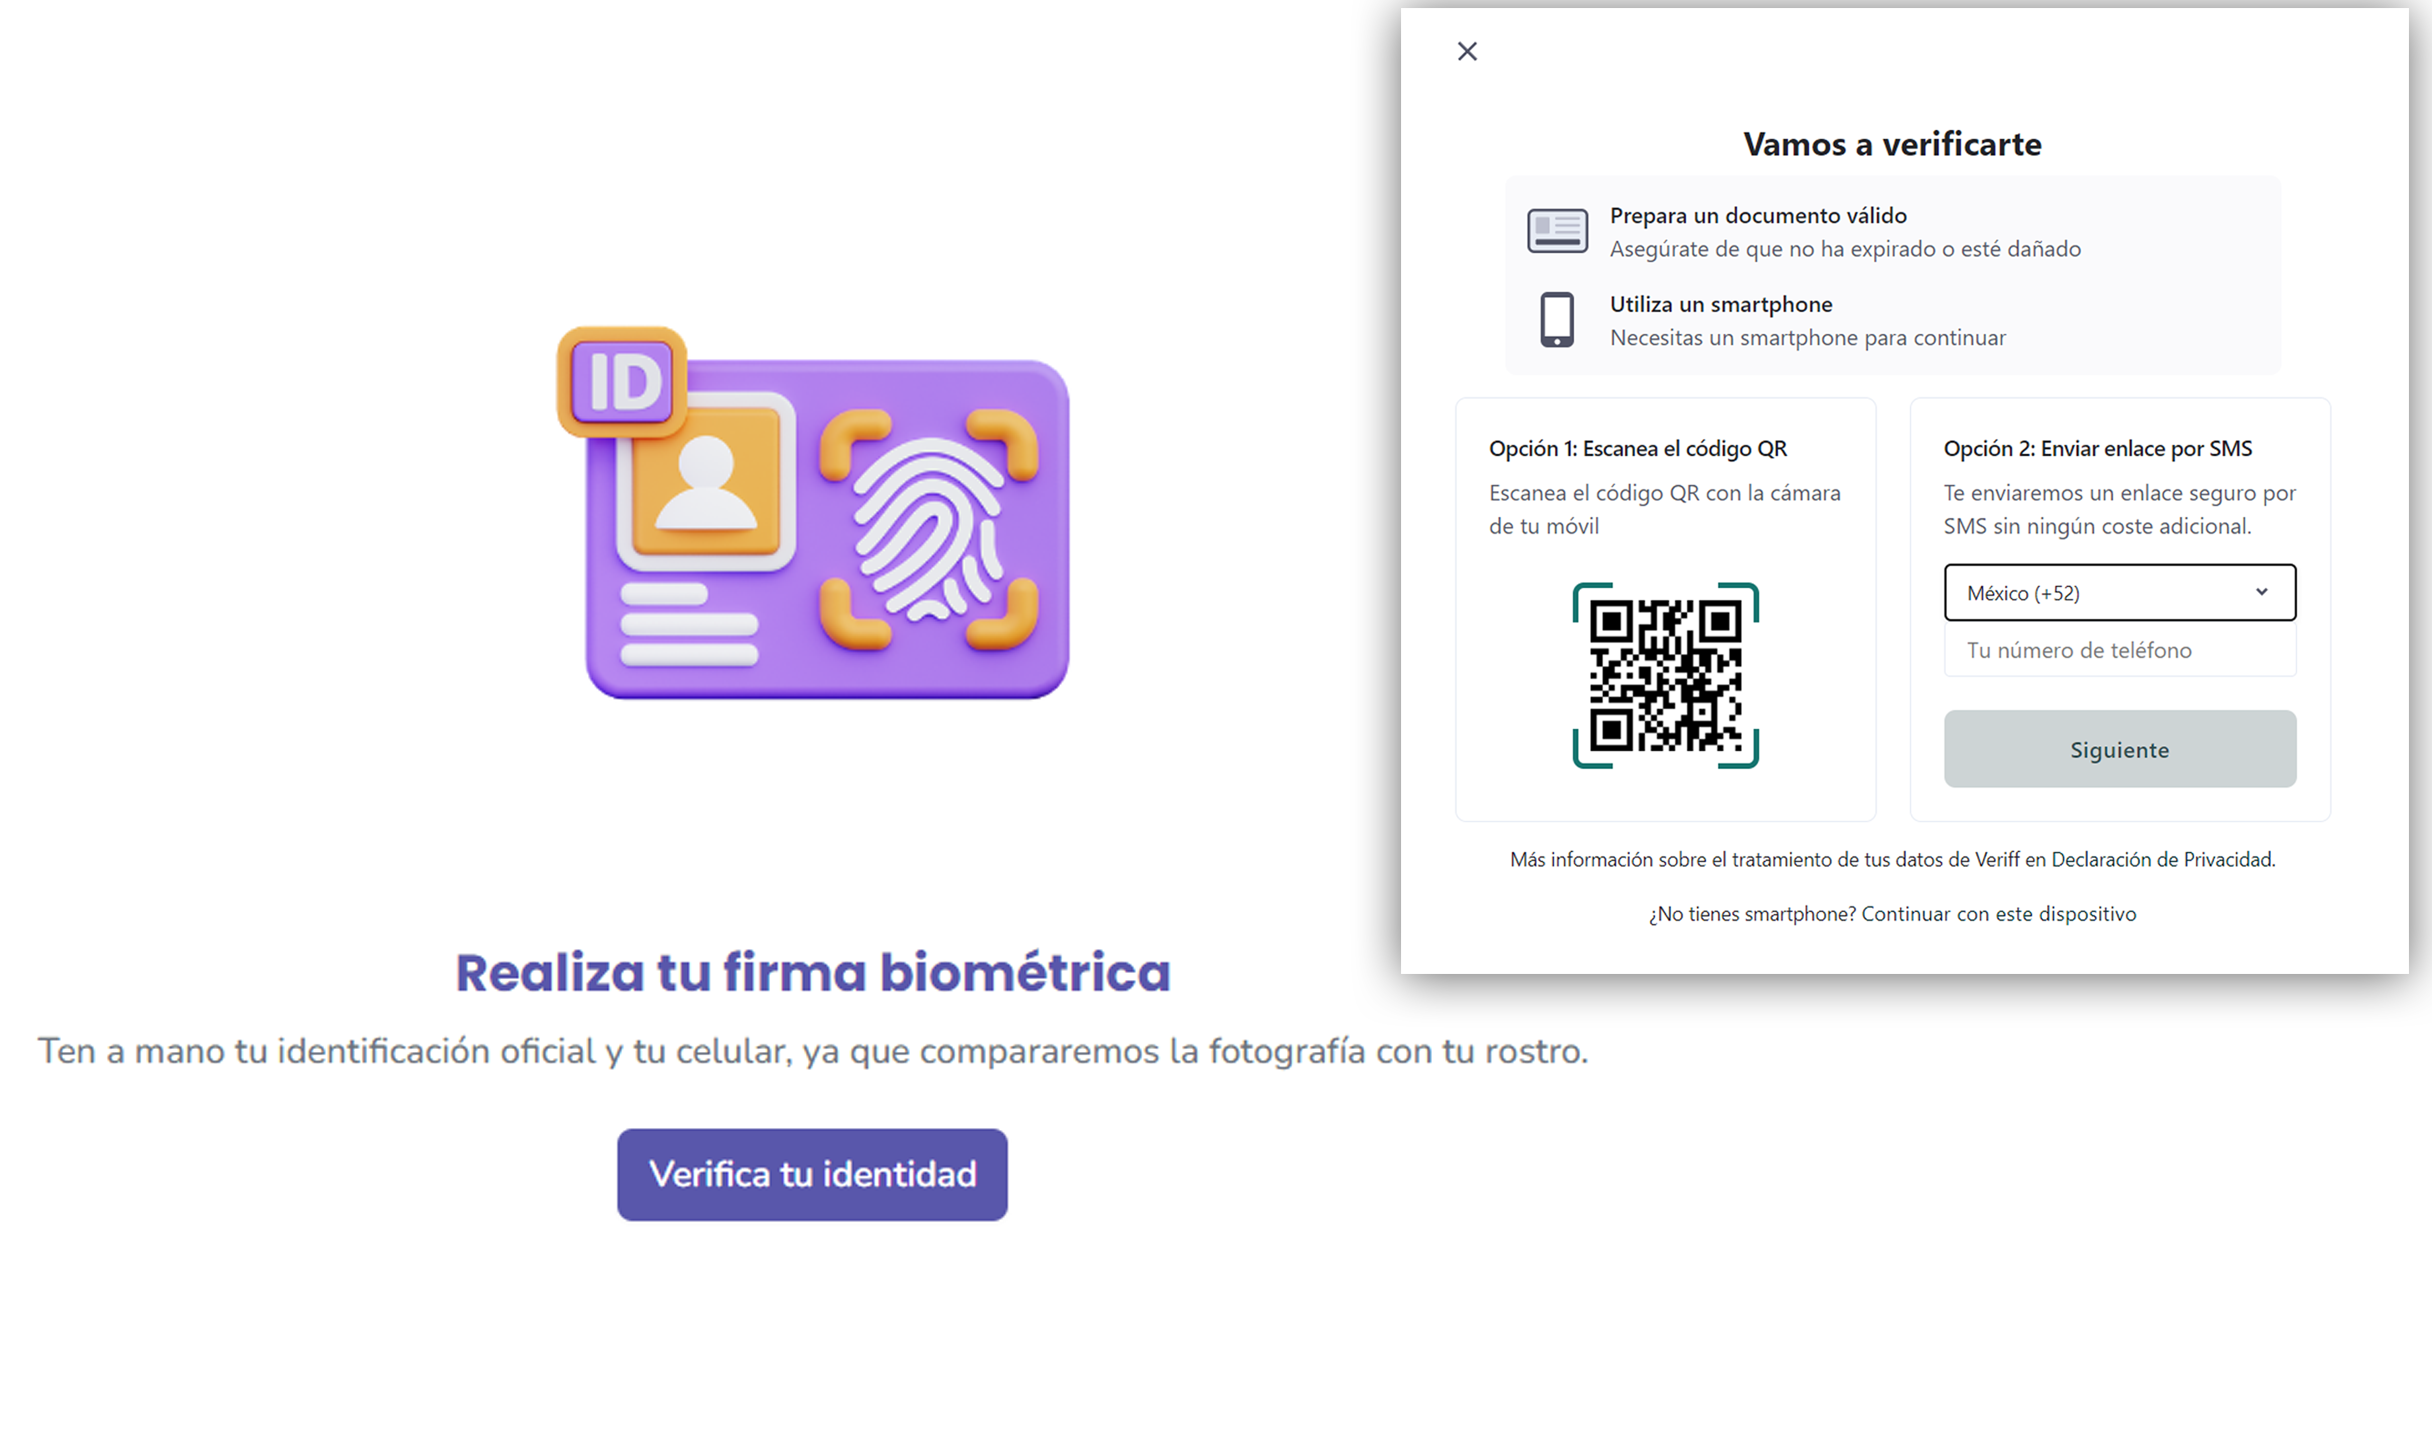
Task: Click the orange ID badge on the illustration
Action: pos(622,382)
